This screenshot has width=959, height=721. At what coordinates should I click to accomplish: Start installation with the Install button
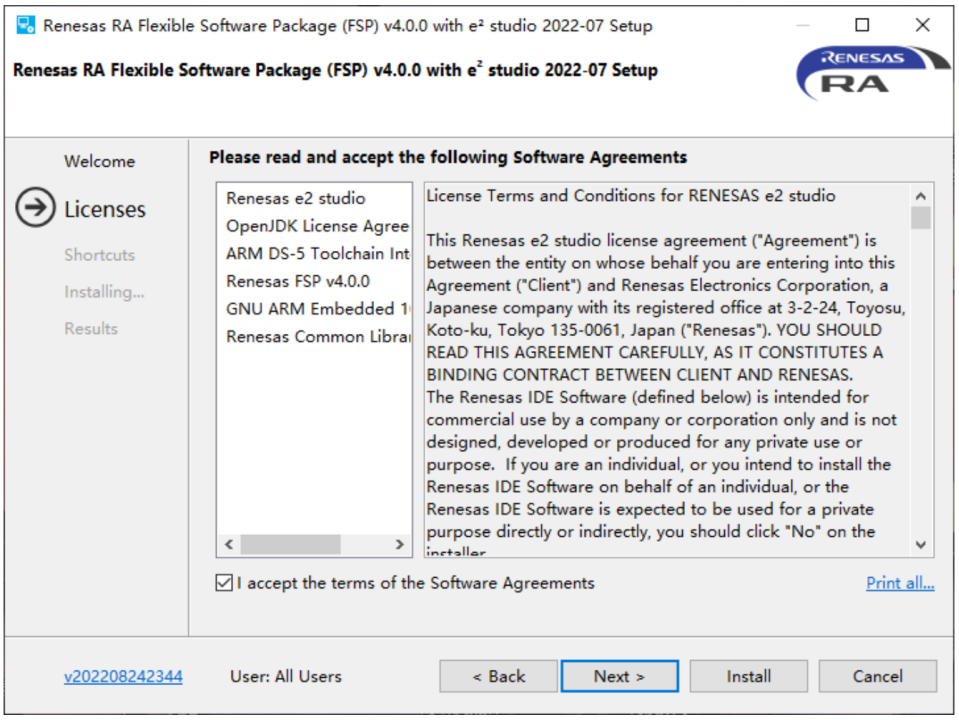coord(749,676)
